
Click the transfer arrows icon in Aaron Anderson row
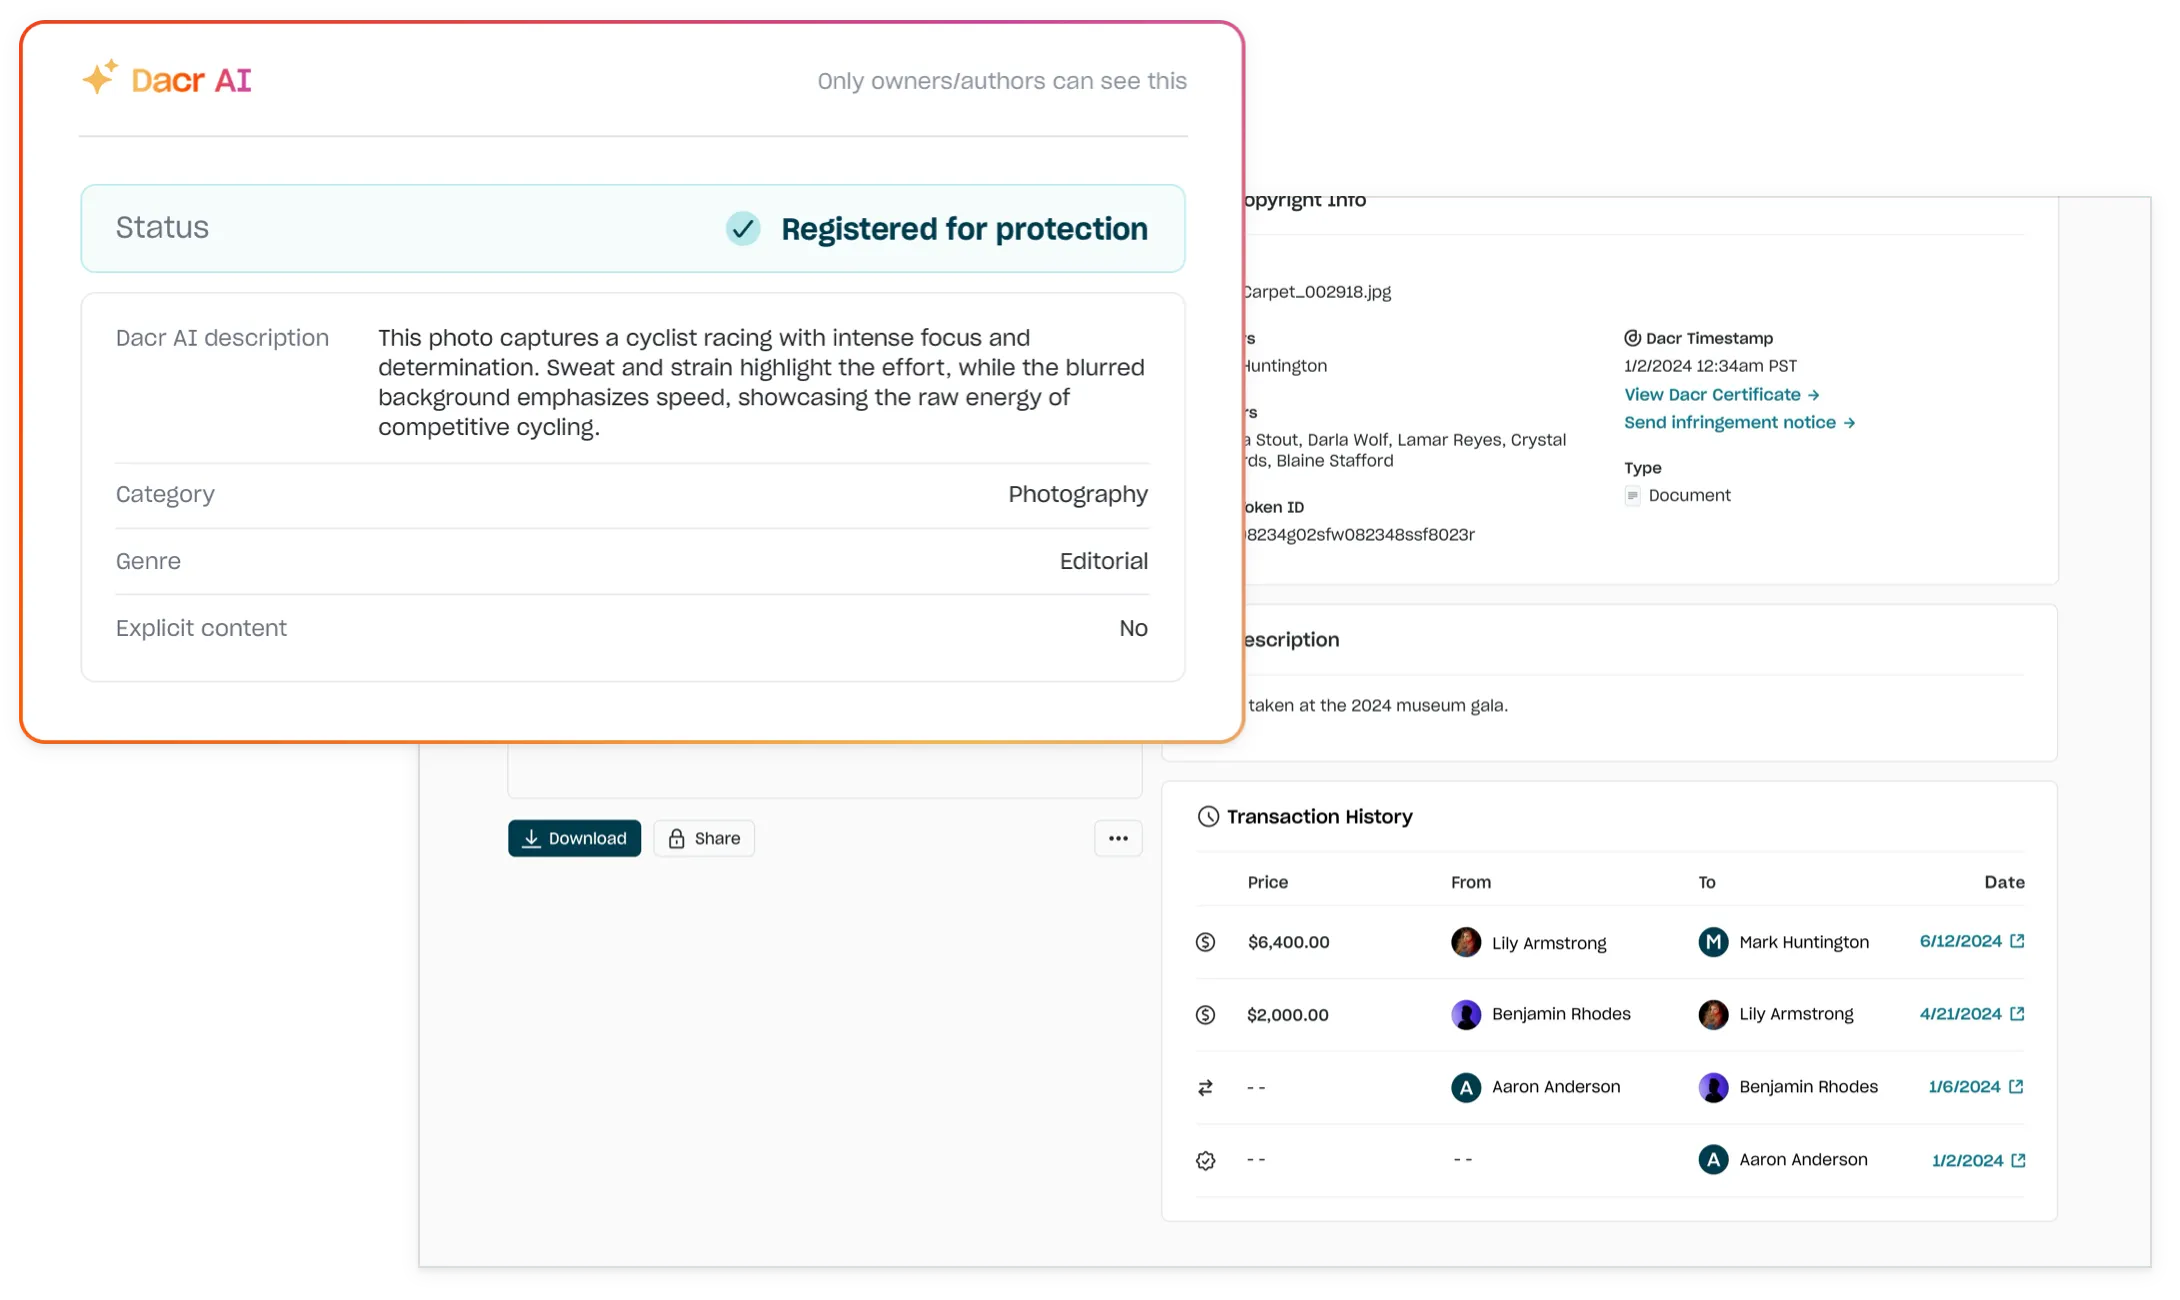tap(1206, 1088)
